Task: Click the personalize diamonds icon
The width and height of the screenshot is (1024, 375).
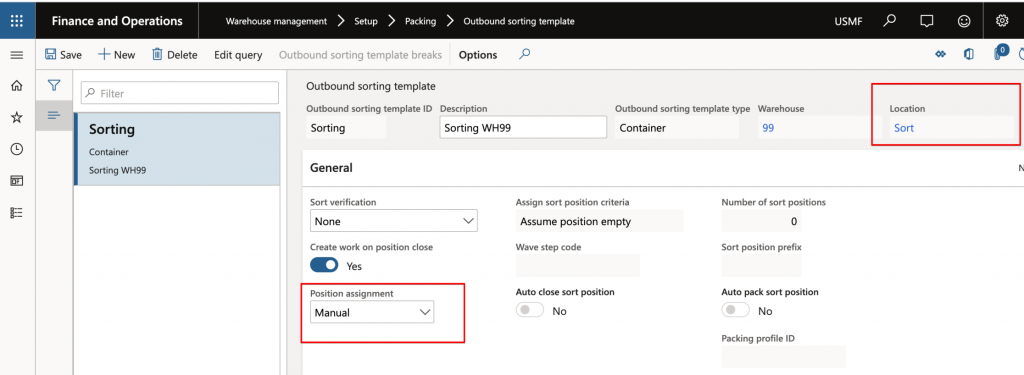Action: (940, 55)
